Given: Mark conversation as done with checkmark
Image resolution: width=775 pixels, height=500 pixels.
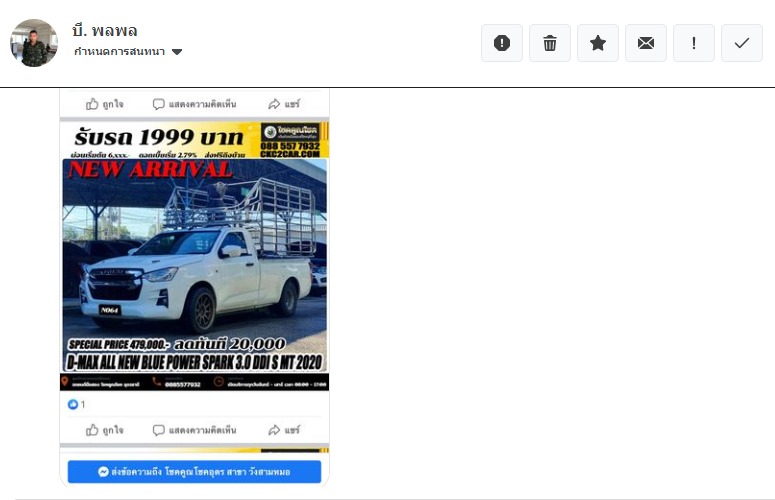Looking at the screenshot, I should point(741,43).
